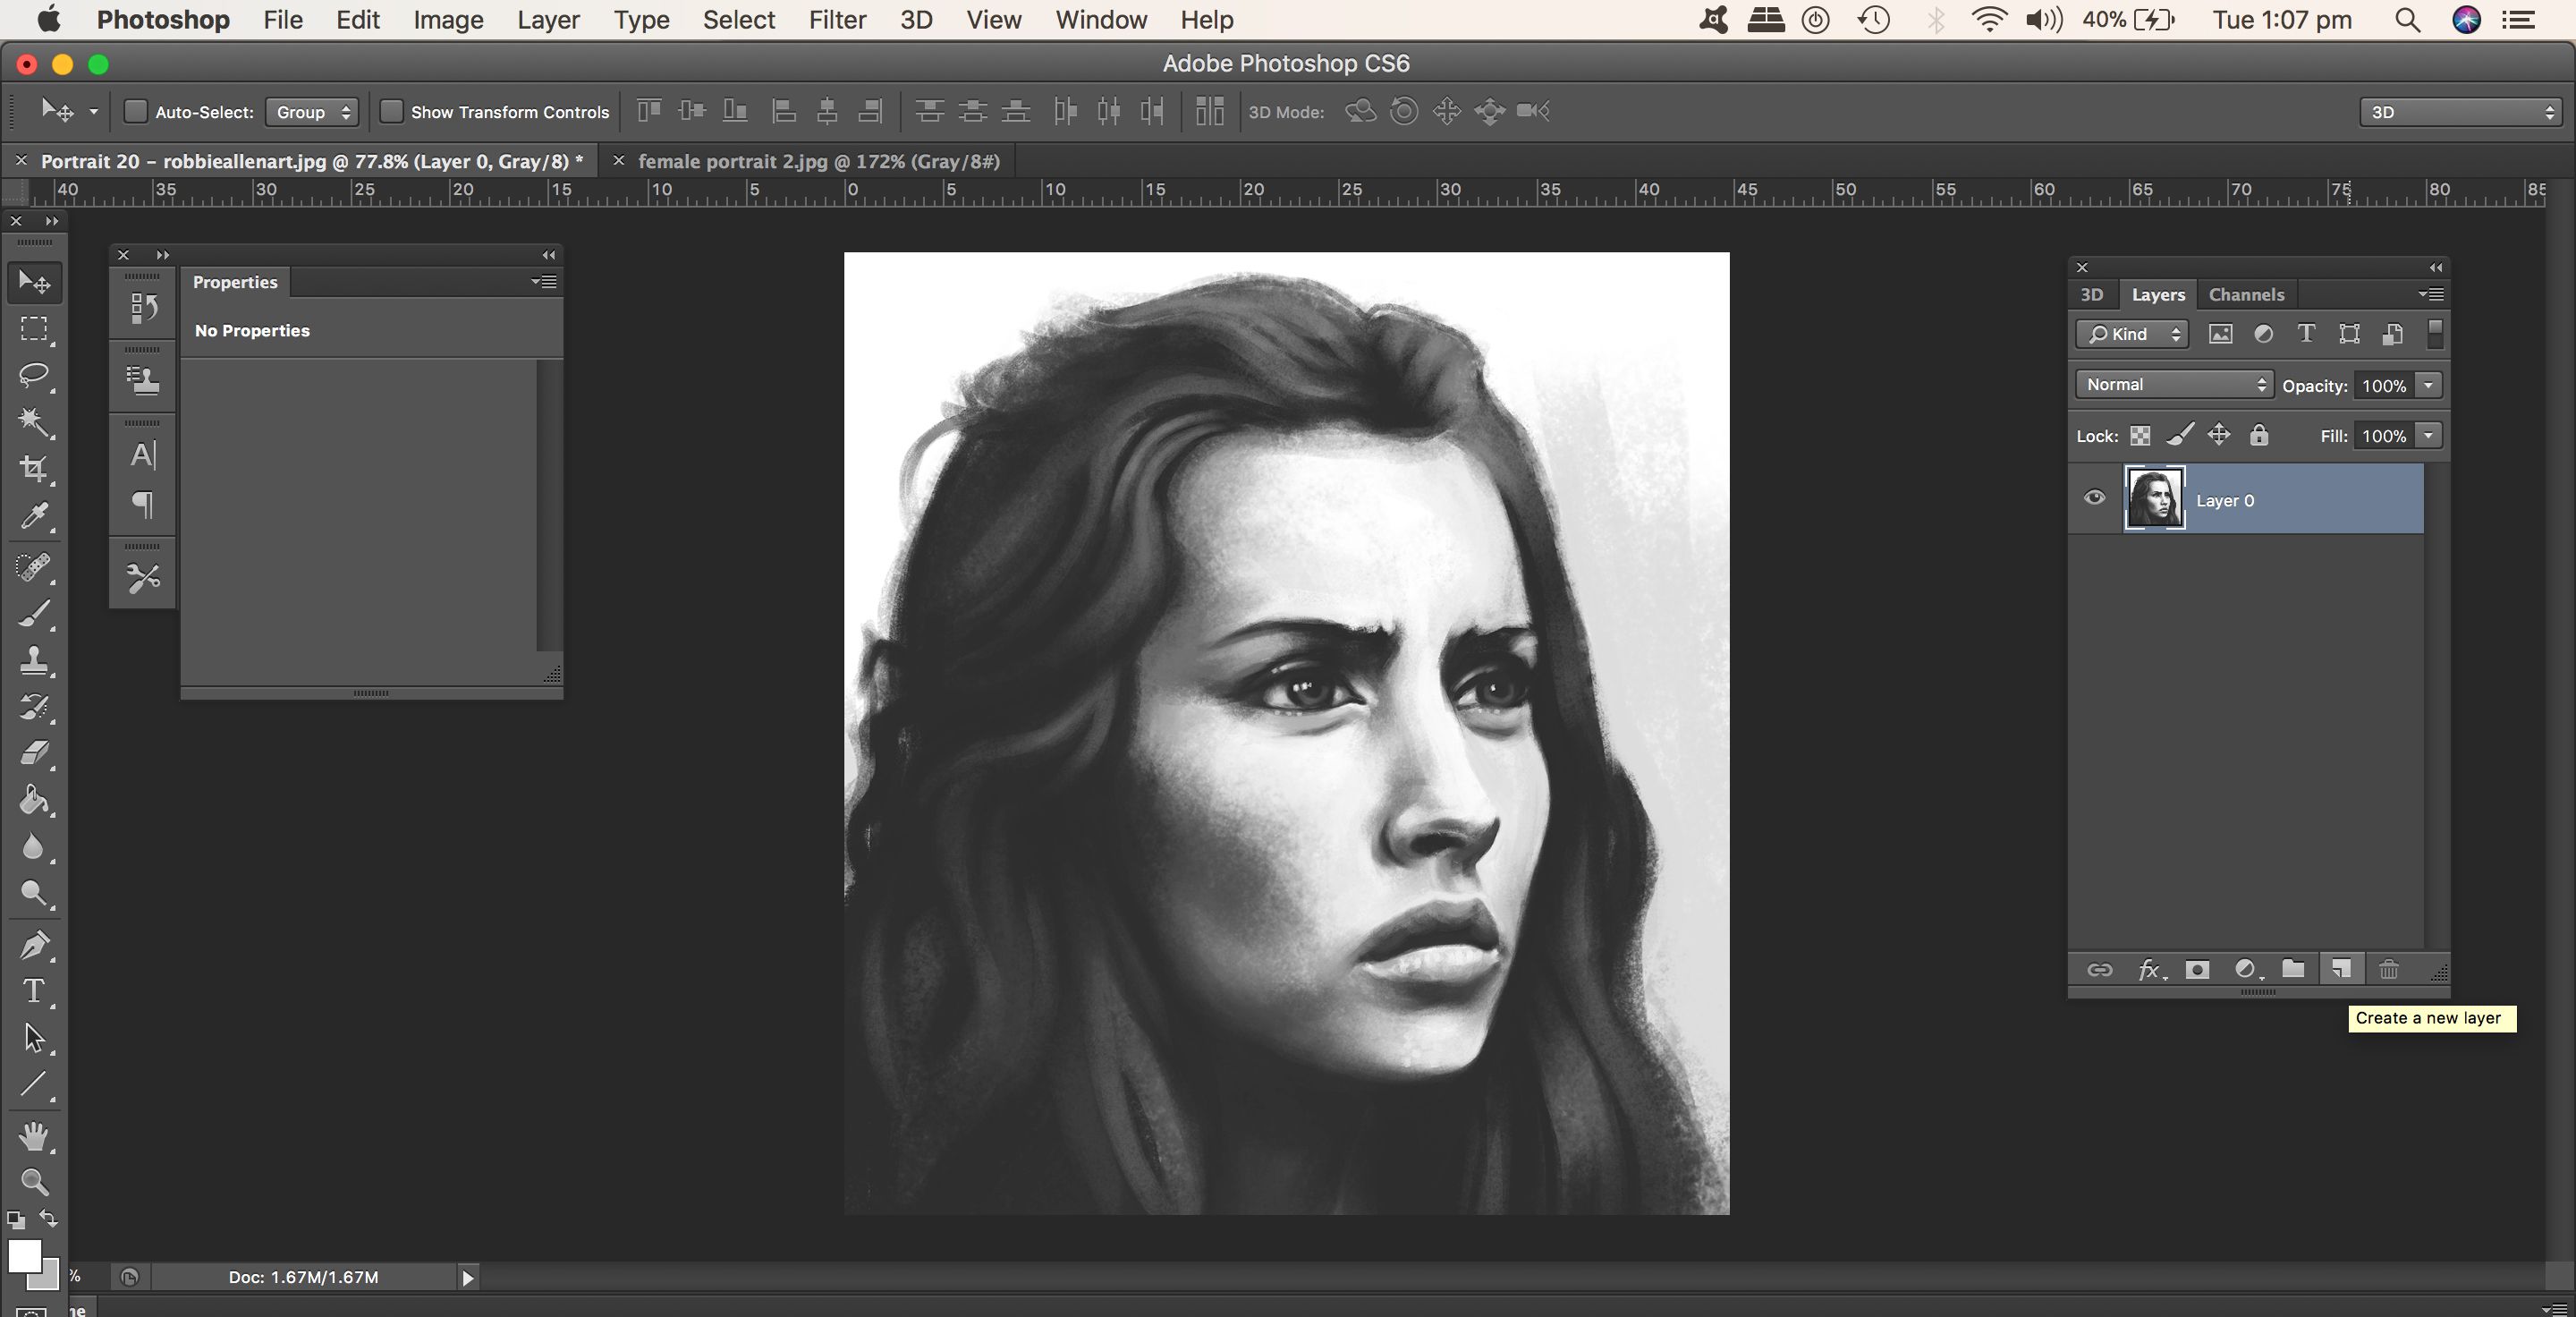Select the Zoom tool in the toolbox

click(x=34, y=1182)
